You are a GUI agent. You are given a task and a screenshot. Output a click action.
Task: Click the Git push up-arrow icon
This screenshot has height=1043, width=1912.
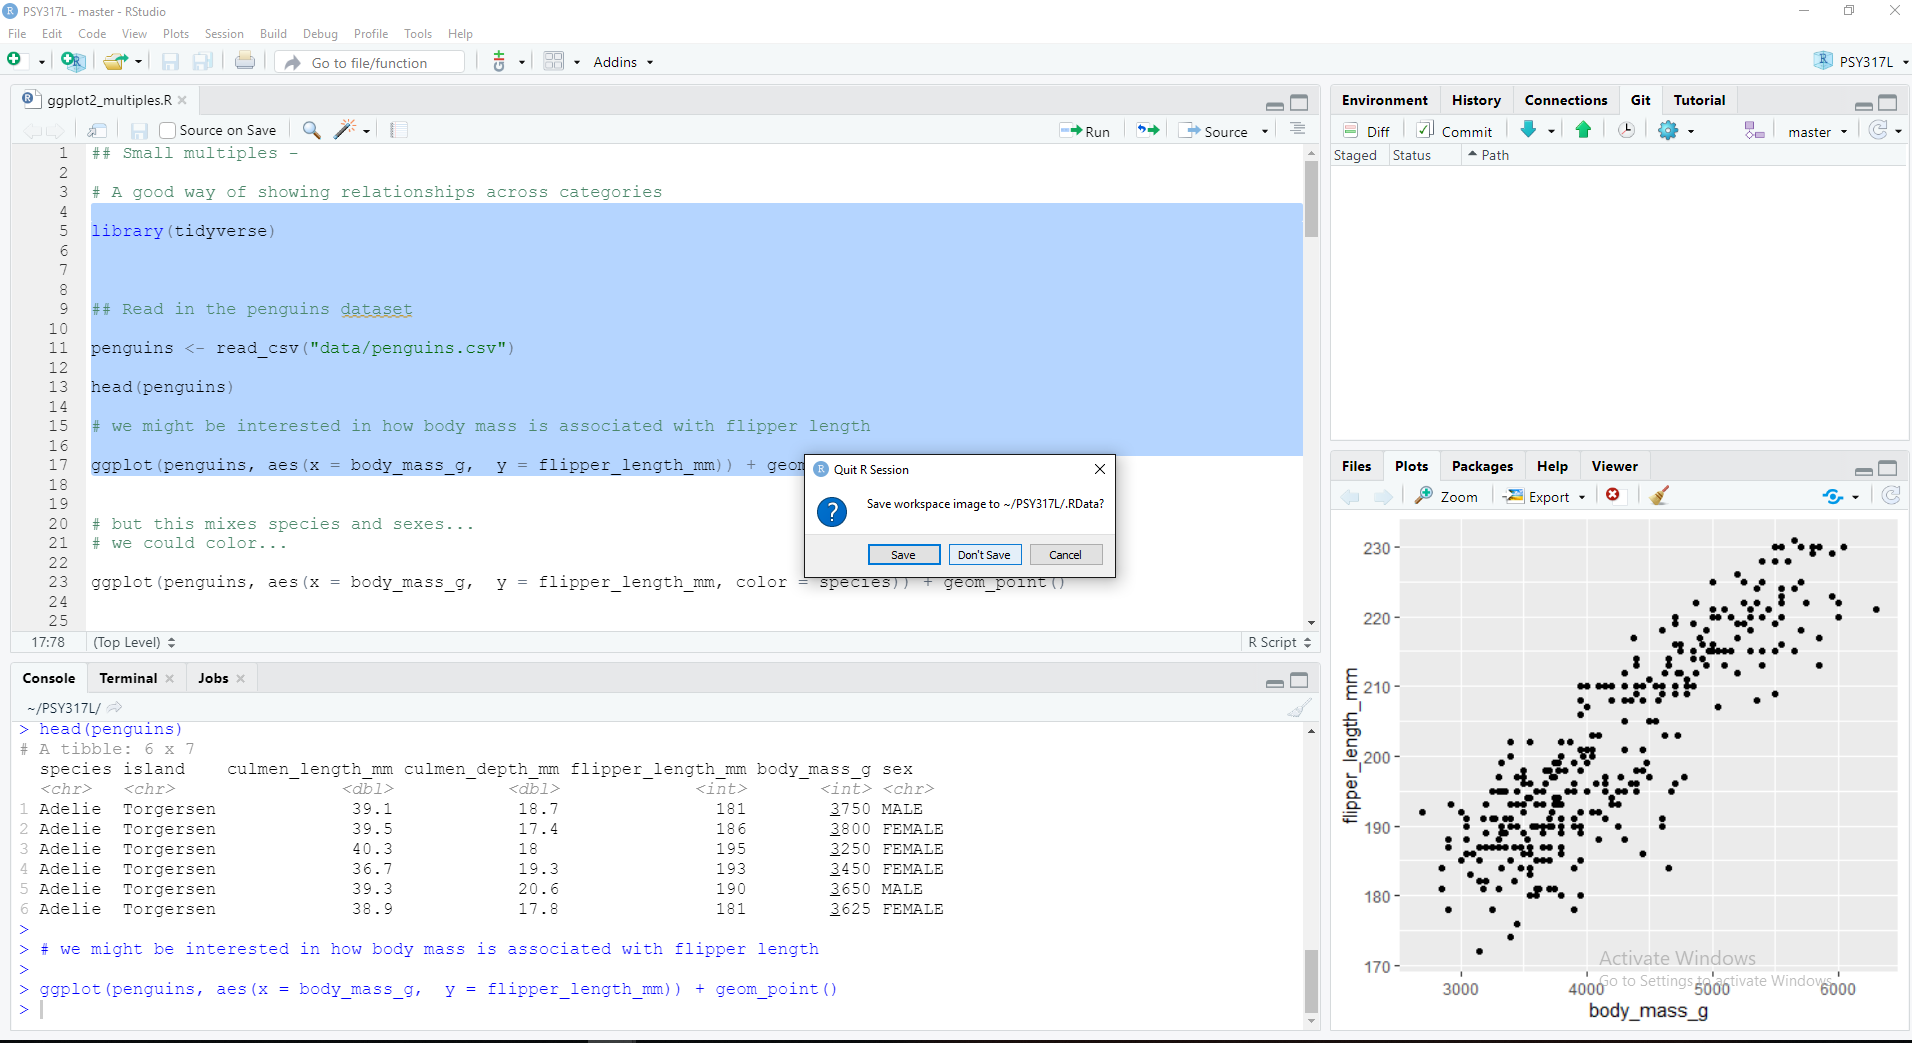coord(1583,130)
